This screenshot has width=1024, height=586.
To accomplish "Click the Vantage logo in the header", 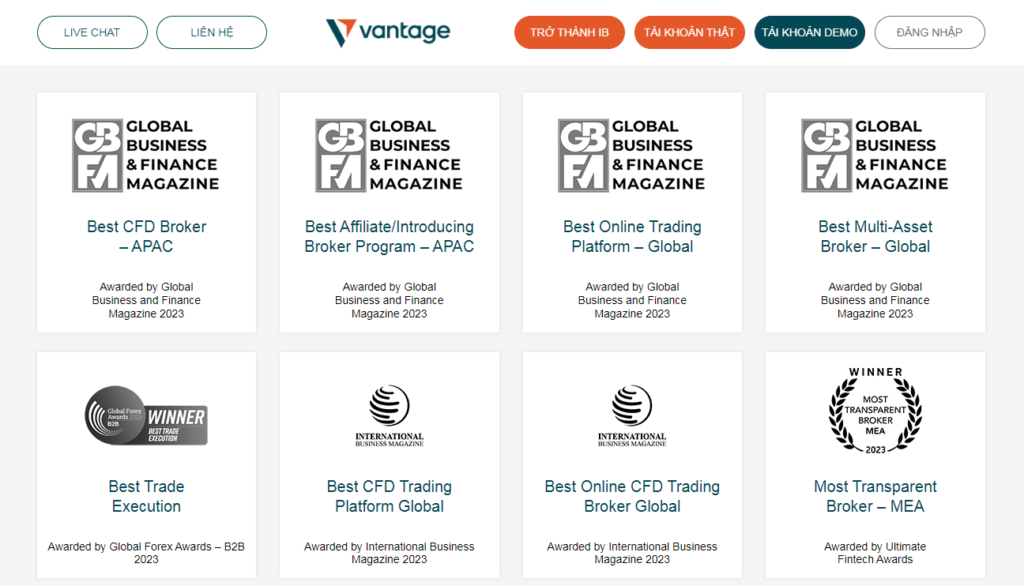I will point(388,32).
